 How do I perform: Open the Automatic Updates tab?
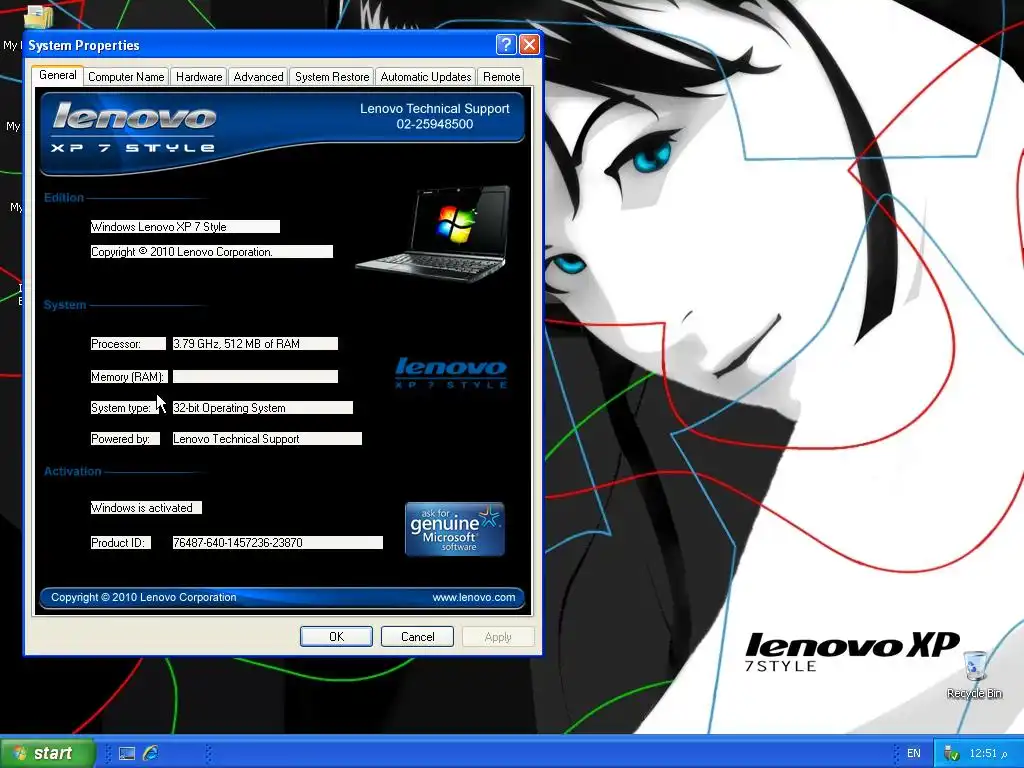426,77
